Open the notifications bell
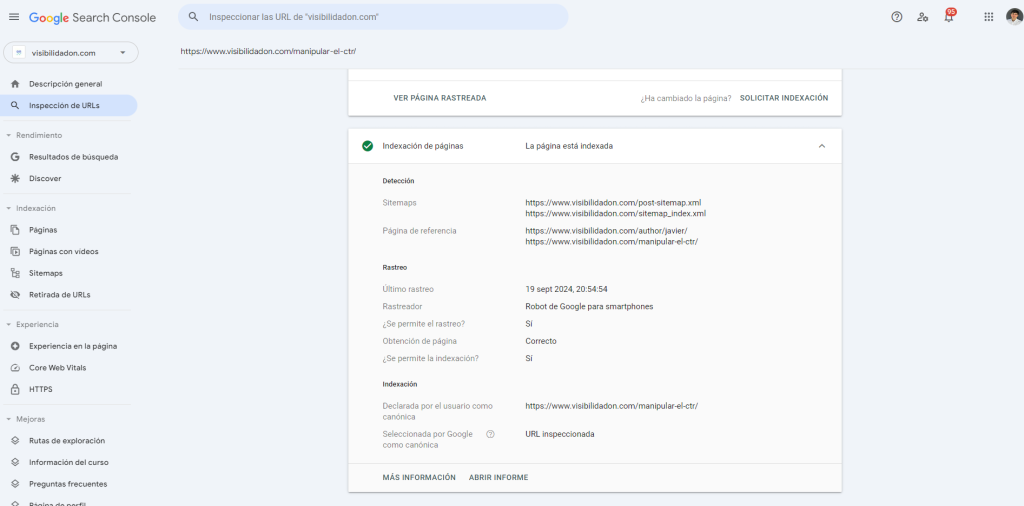The width and height of the screenshot is (1024, 506). point(948,17)
